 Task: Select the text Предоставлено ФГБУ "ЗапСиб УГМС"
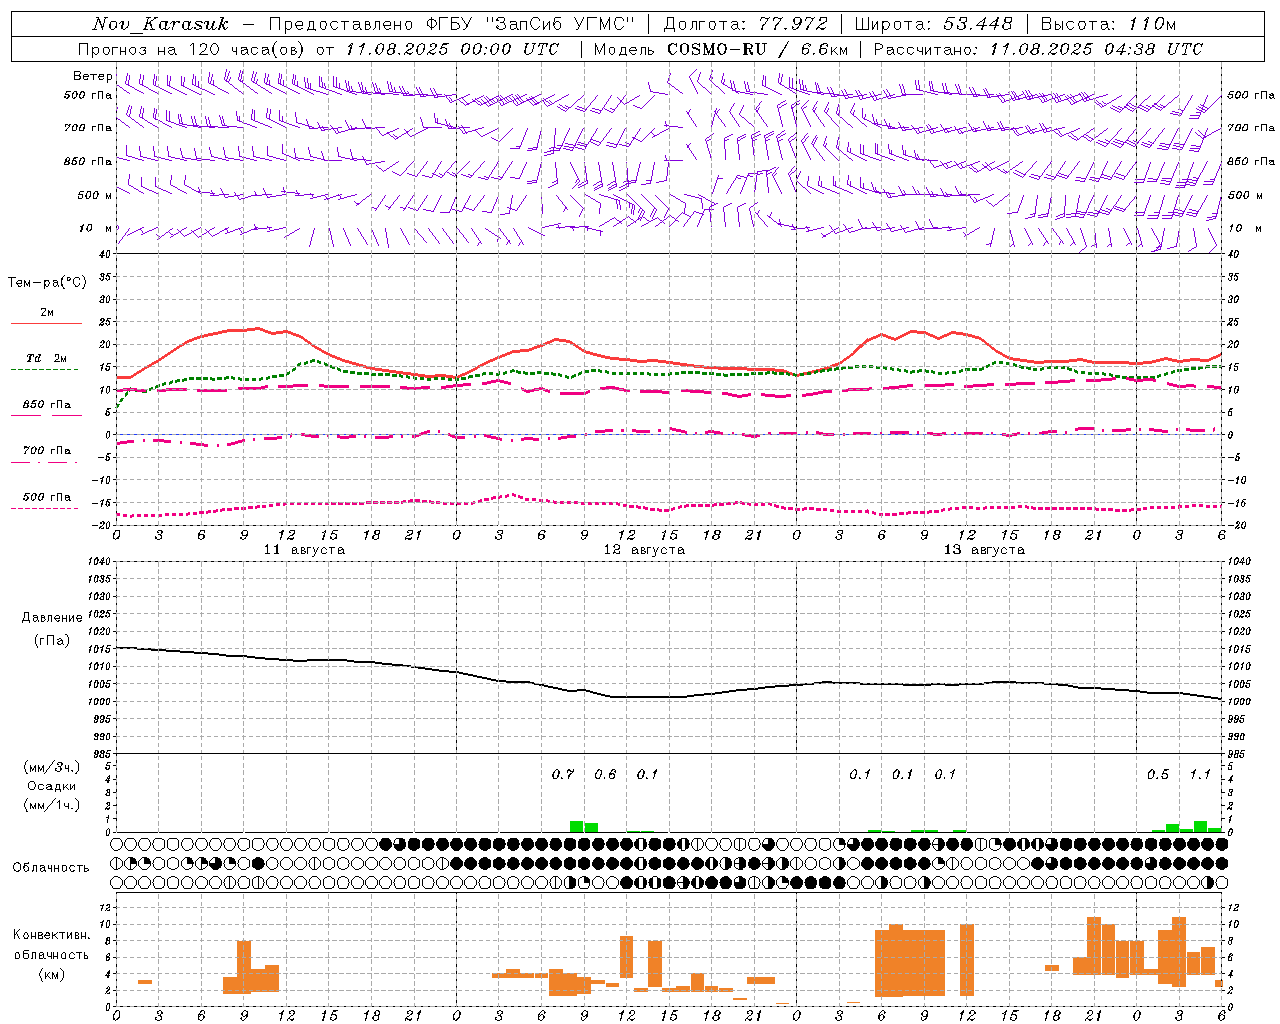tap(452, 24)
